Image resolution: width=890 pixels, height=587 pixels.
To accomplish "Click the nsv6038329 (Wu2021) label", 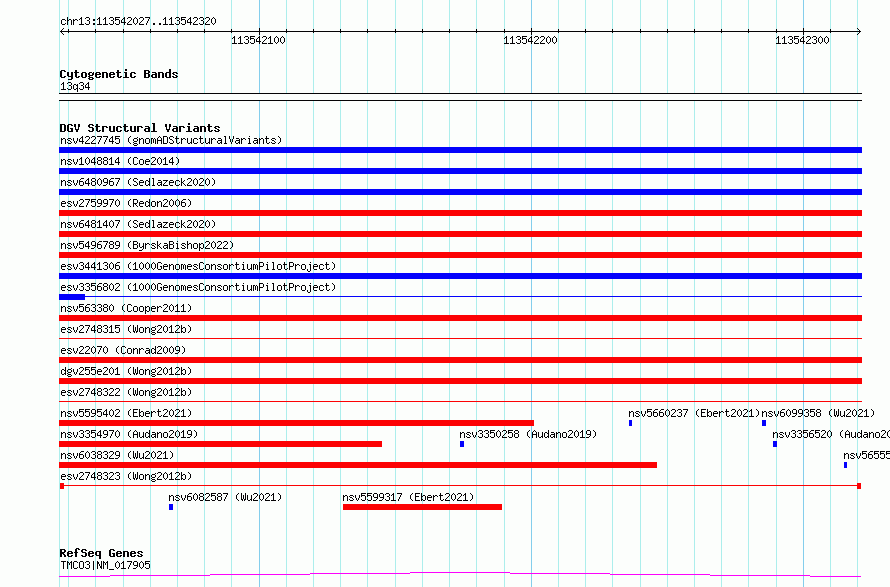I will click(x=117, y=455).
